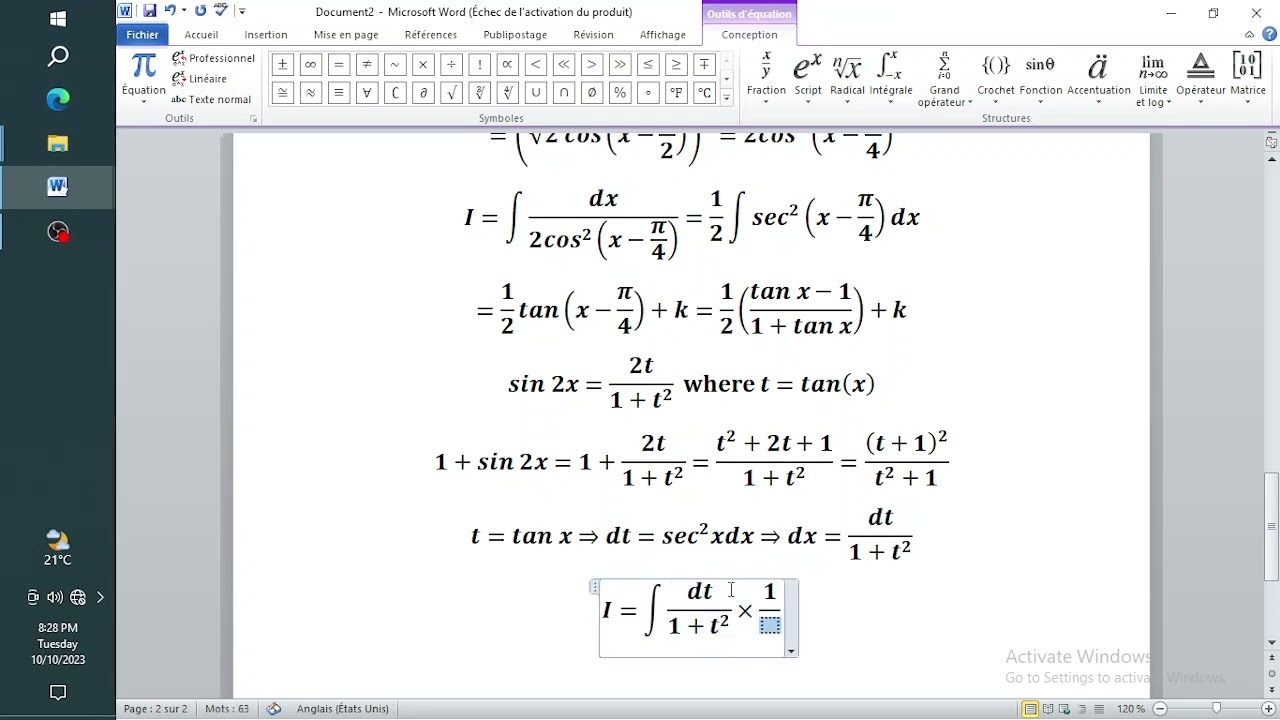
Task: Click the zoom slider handle in the status bar
Action: [x=1217, y=709]
